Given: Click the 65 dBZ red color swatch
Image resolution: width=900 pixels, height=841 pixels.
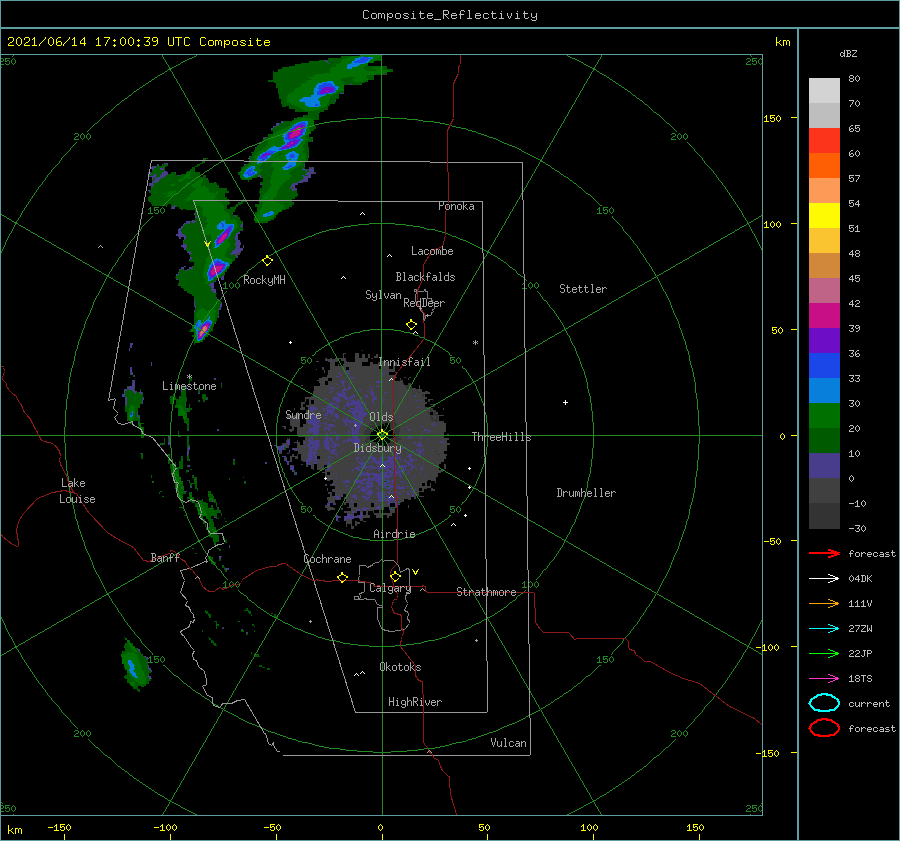Looking at the screenshot, I should tap(824, 141).
